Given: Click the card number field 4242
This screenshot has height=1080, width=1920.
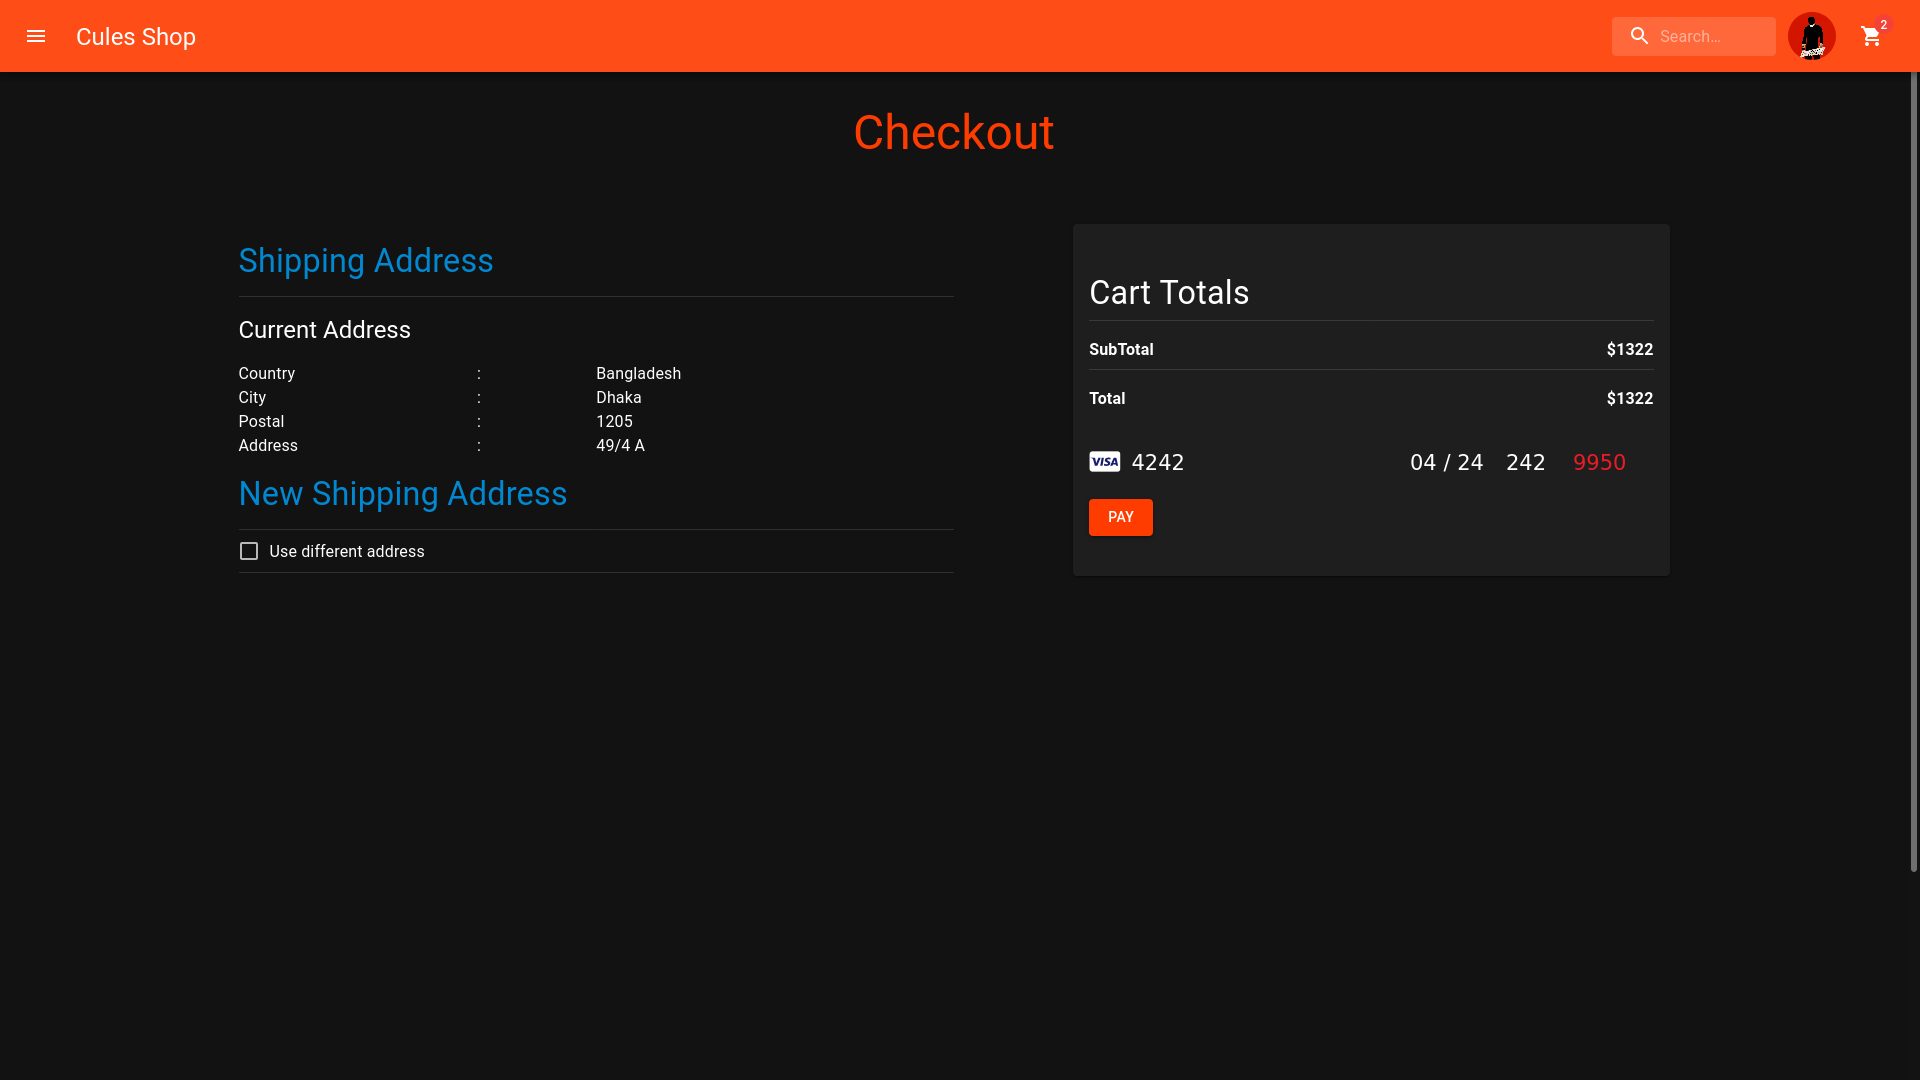Looking at the screenshot, I should click(x=1158, y=462).
